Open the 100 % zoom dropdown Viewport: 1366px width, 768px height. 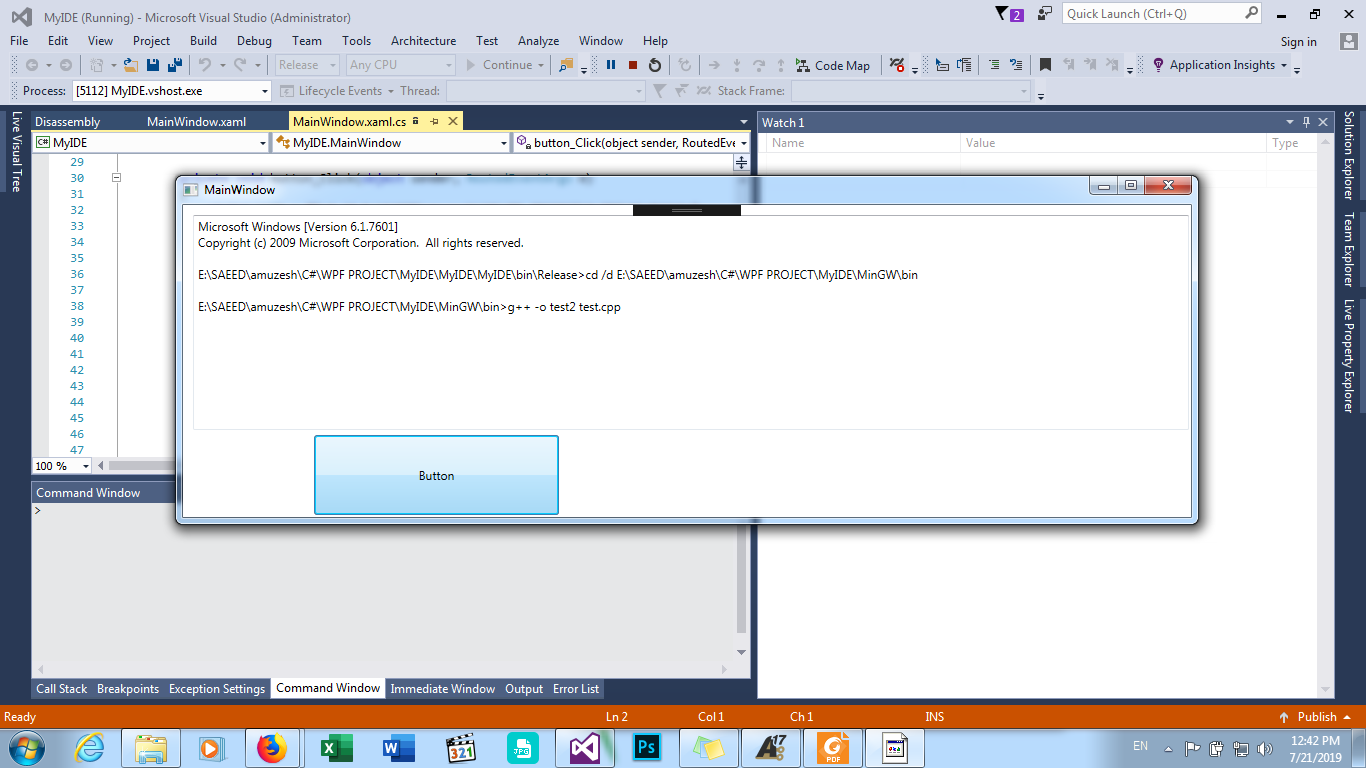point(62,466)
